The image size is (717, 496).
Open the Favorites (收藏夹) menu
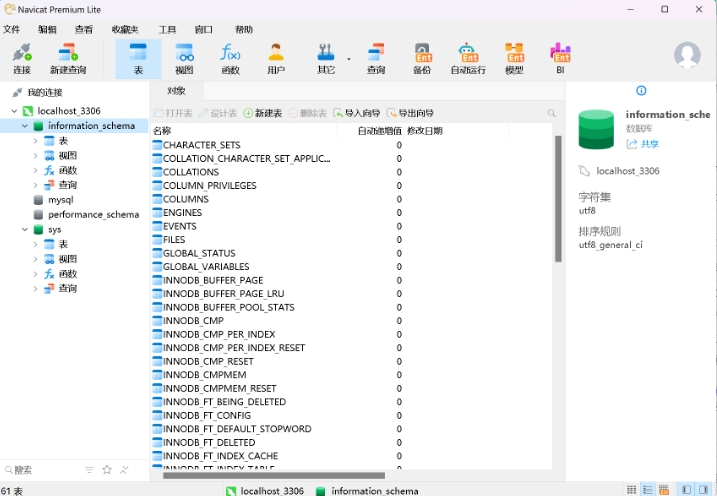tap(125, 29)
